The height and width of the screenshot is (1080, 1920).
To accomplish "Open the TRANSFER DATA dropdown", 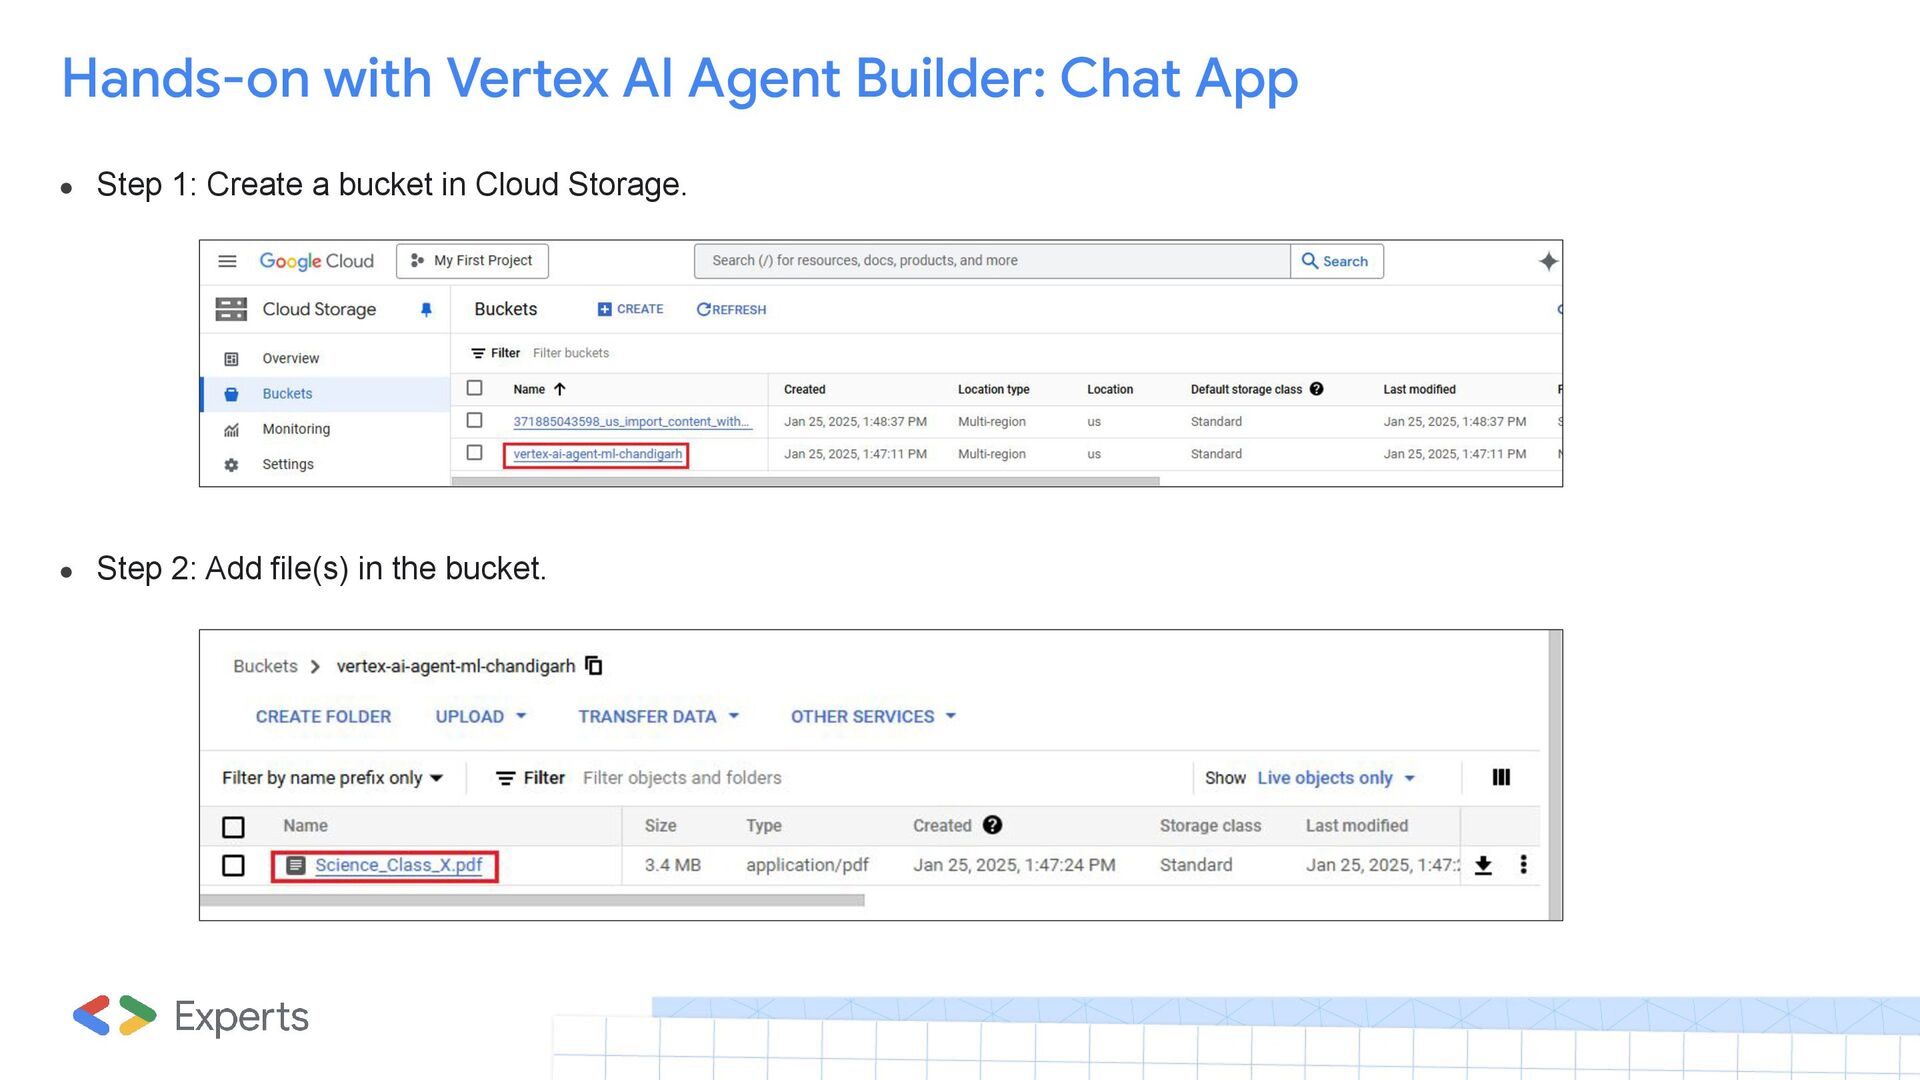I will pos(658,717).
